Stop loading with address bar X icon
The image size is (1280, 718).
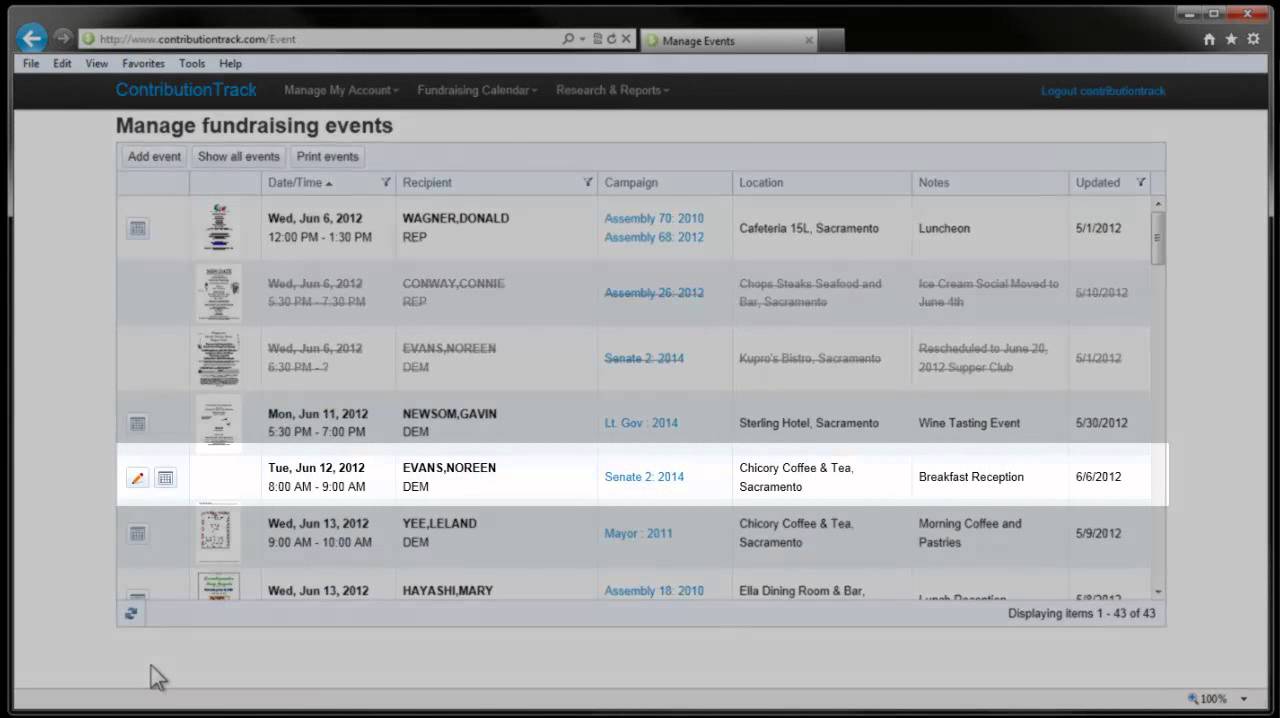626,39
